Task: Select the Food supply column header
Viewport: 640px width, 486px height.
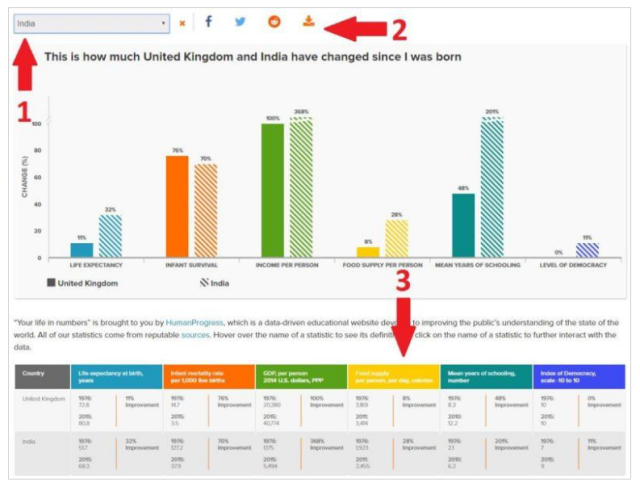Action: point(391,376)
